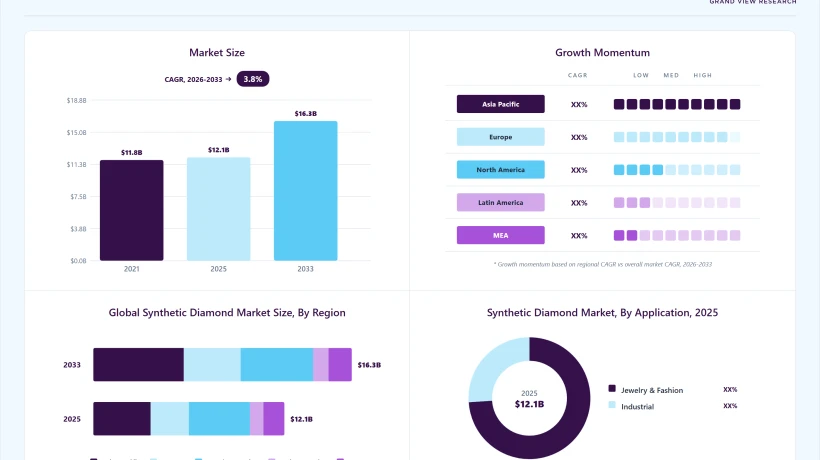Viewport: 820px width, 460px height.
Task: Select the 2033 market size bar
Action: click(305, 191)
